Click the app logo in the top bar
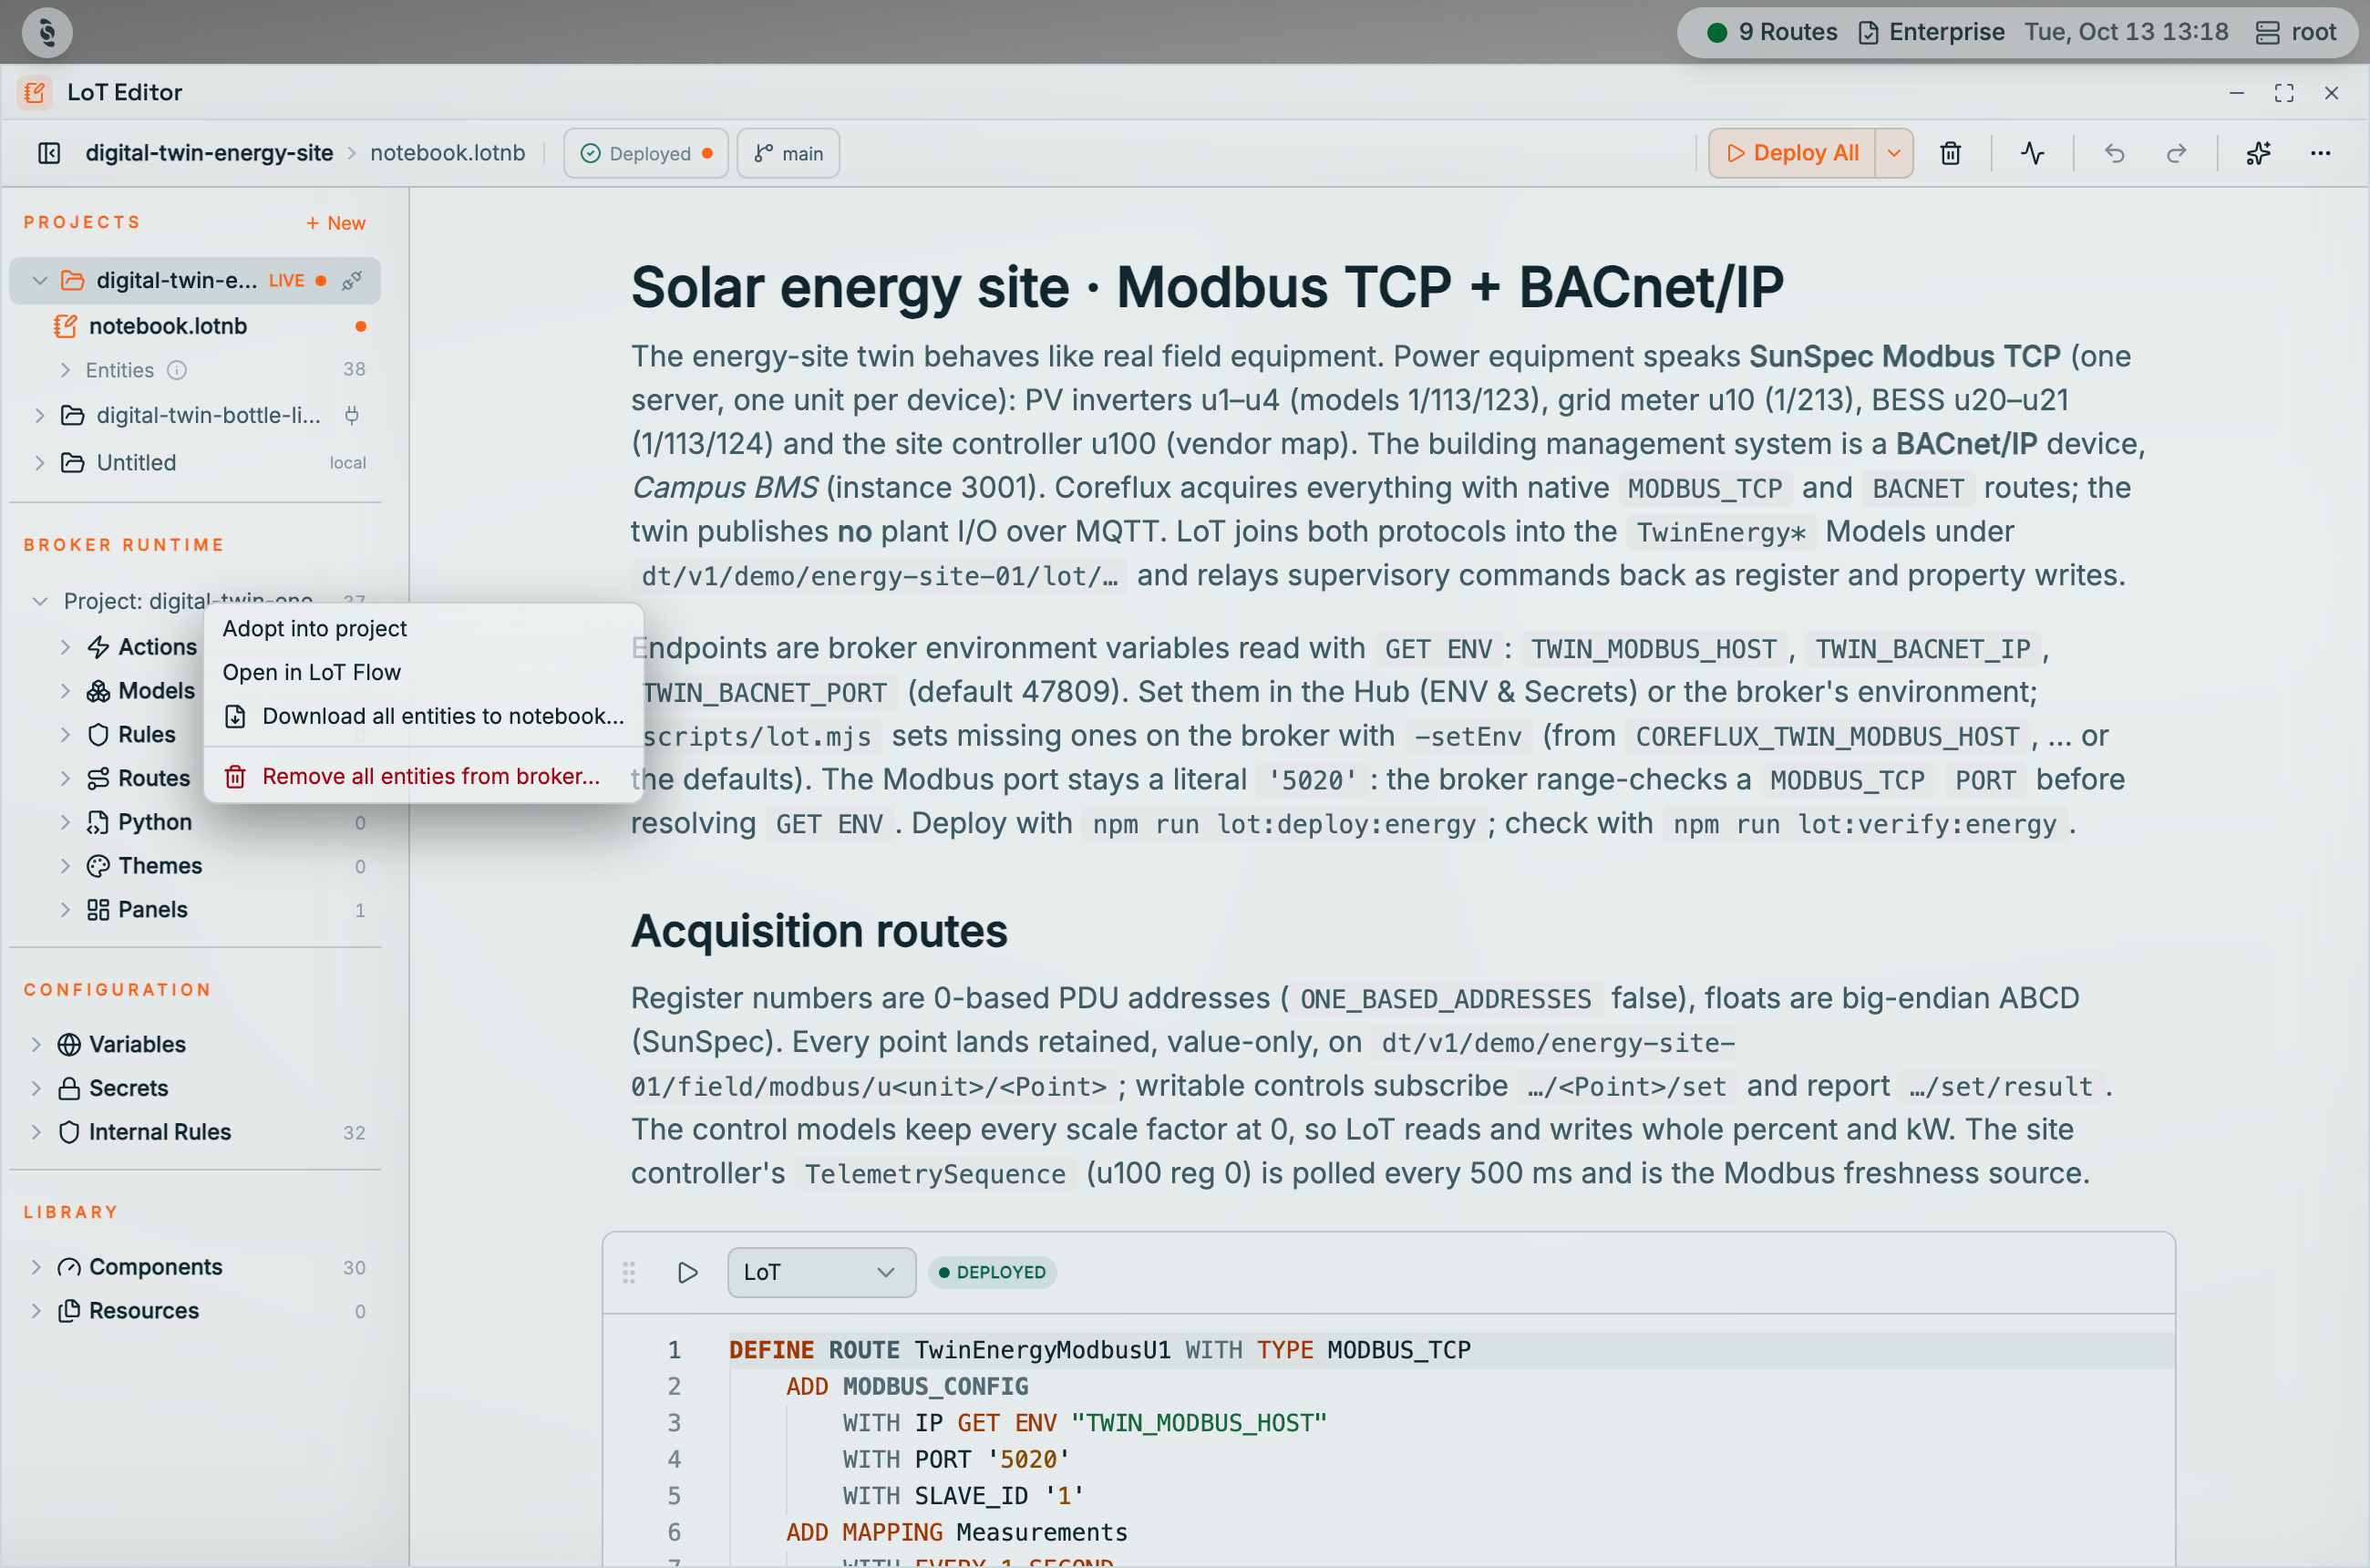 click(x=47, y=32)
